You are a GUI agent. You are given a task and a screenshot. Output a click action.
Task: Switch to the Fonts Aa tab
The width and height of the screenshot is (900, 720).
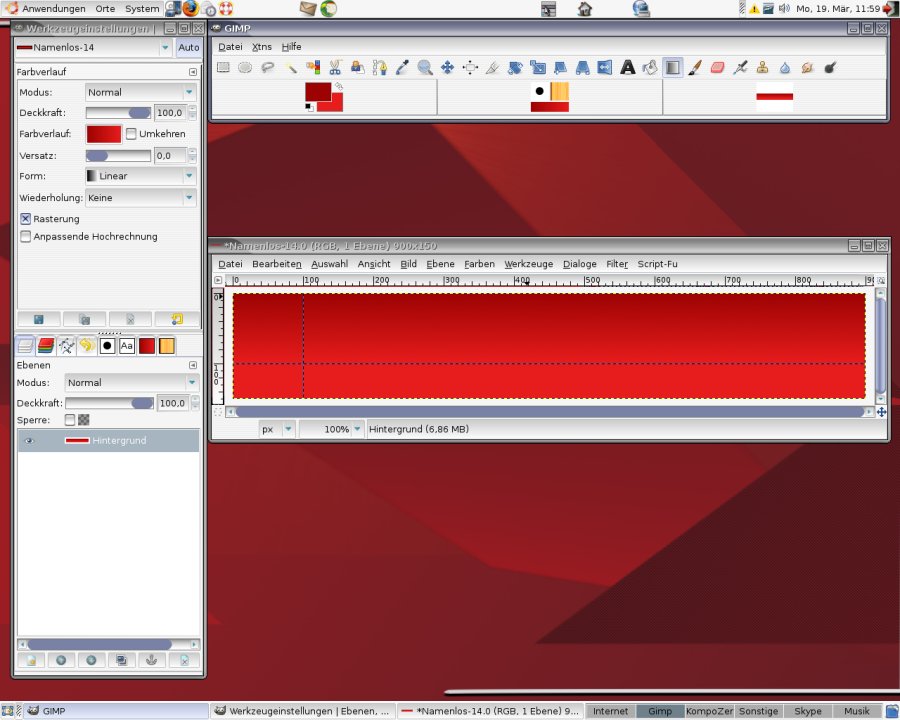click(127, 346)
